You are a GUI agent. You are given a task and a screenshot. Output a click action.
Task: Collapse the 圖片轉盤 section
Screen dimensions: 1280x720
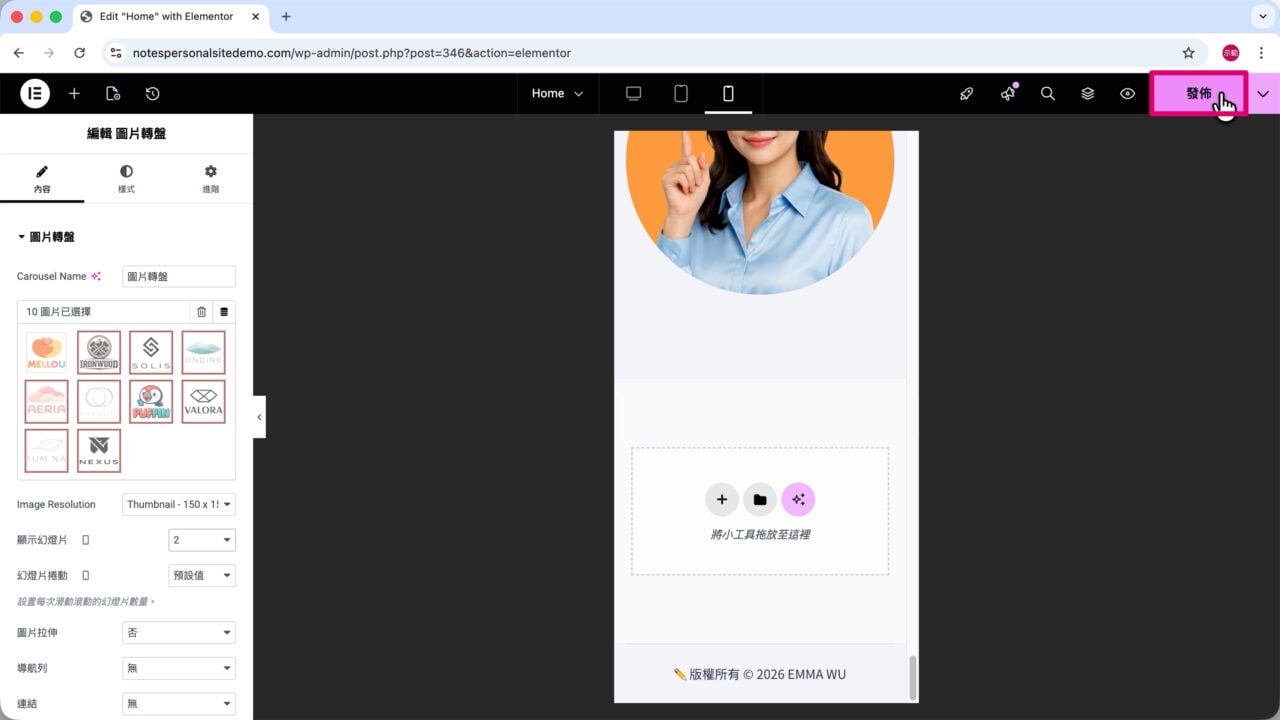46,237
